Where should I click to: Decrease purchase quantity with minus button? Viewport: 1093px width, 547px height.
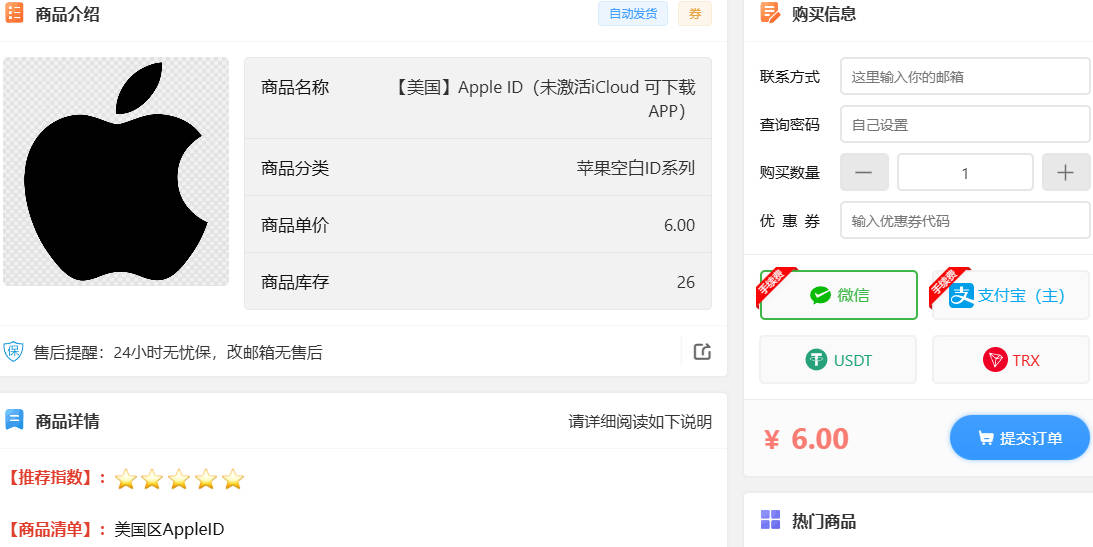pos(864,172)
